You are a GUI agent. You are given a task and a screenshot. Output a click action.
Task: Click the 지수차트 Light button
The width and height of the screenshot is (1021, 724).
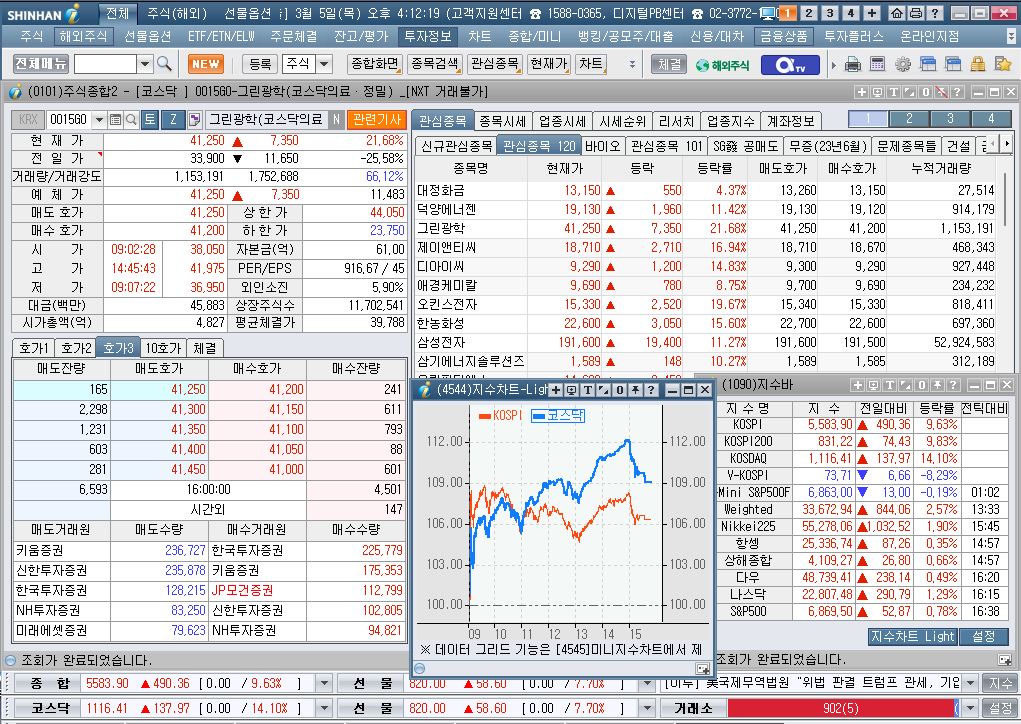912,636
